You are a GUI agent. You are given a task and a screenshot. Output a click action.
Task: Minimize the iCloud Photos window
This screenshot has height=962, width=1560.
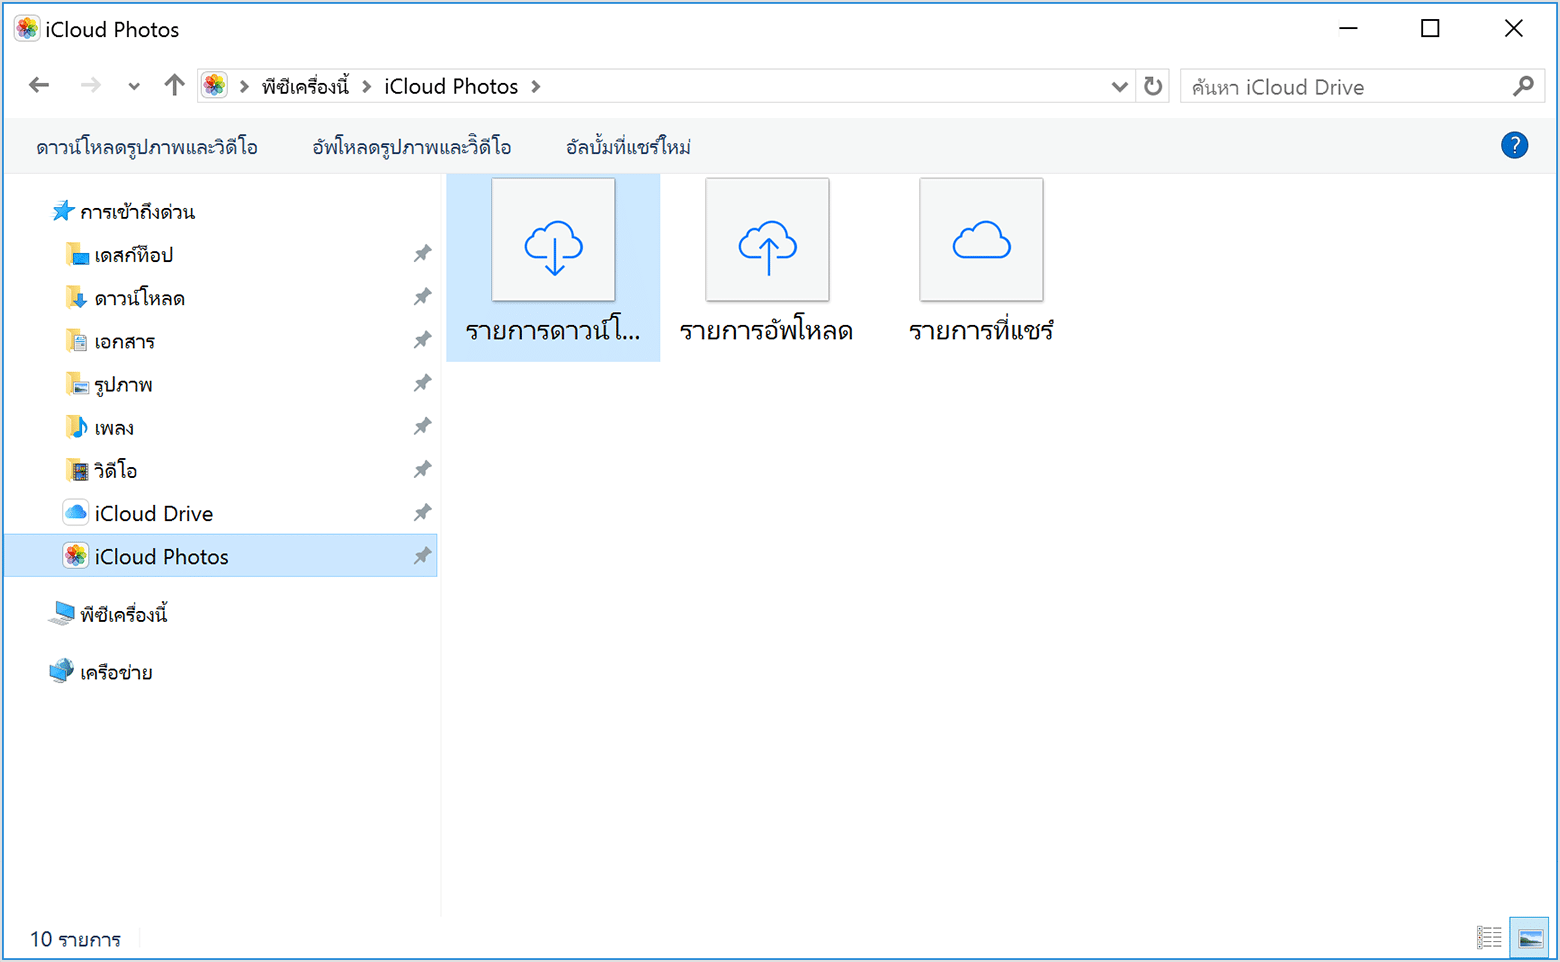(1348, 29)
